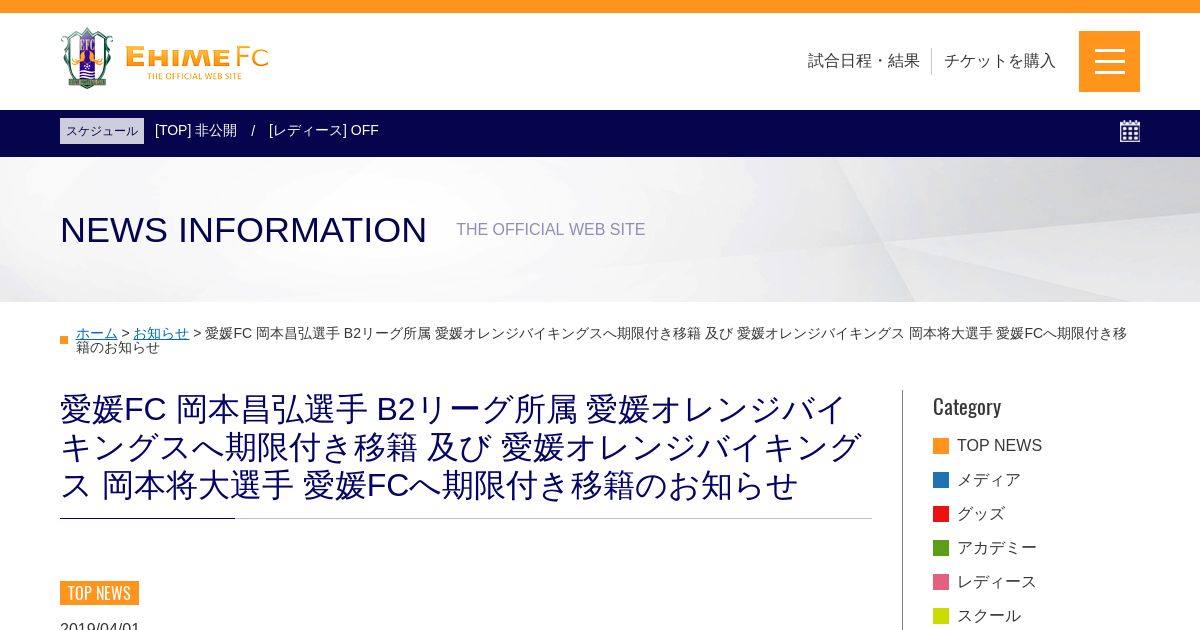Viewport: 1200px width, 630px height.
Task: Click the Ehime FC crest logo
Action: pos(87,58)
